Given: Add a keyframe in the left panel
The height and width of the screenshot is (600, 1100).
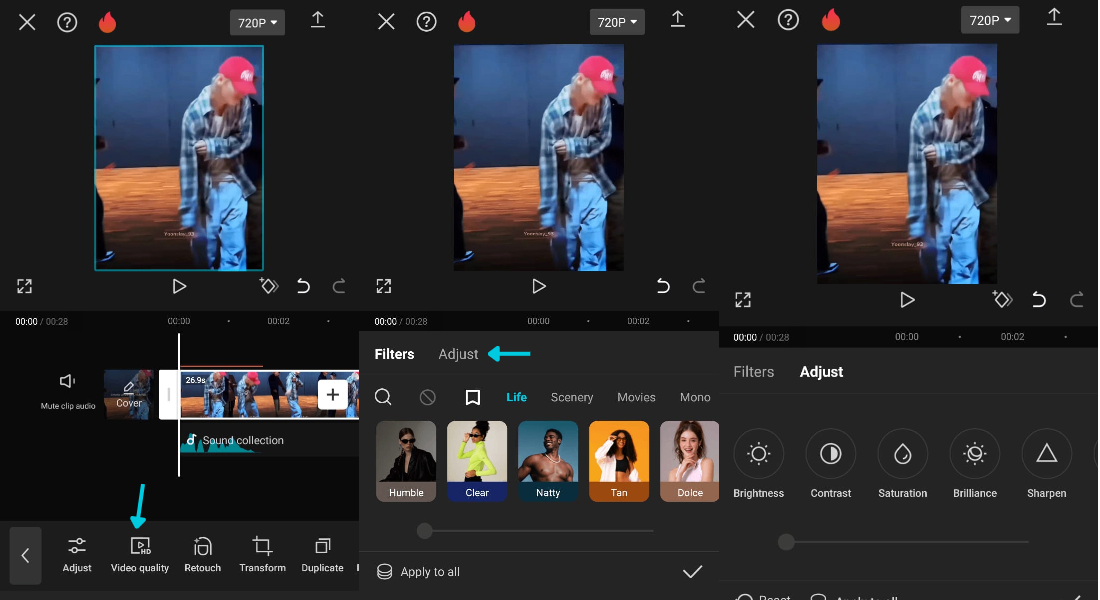Looking at the screenshot, I should (x=269, y=286).
